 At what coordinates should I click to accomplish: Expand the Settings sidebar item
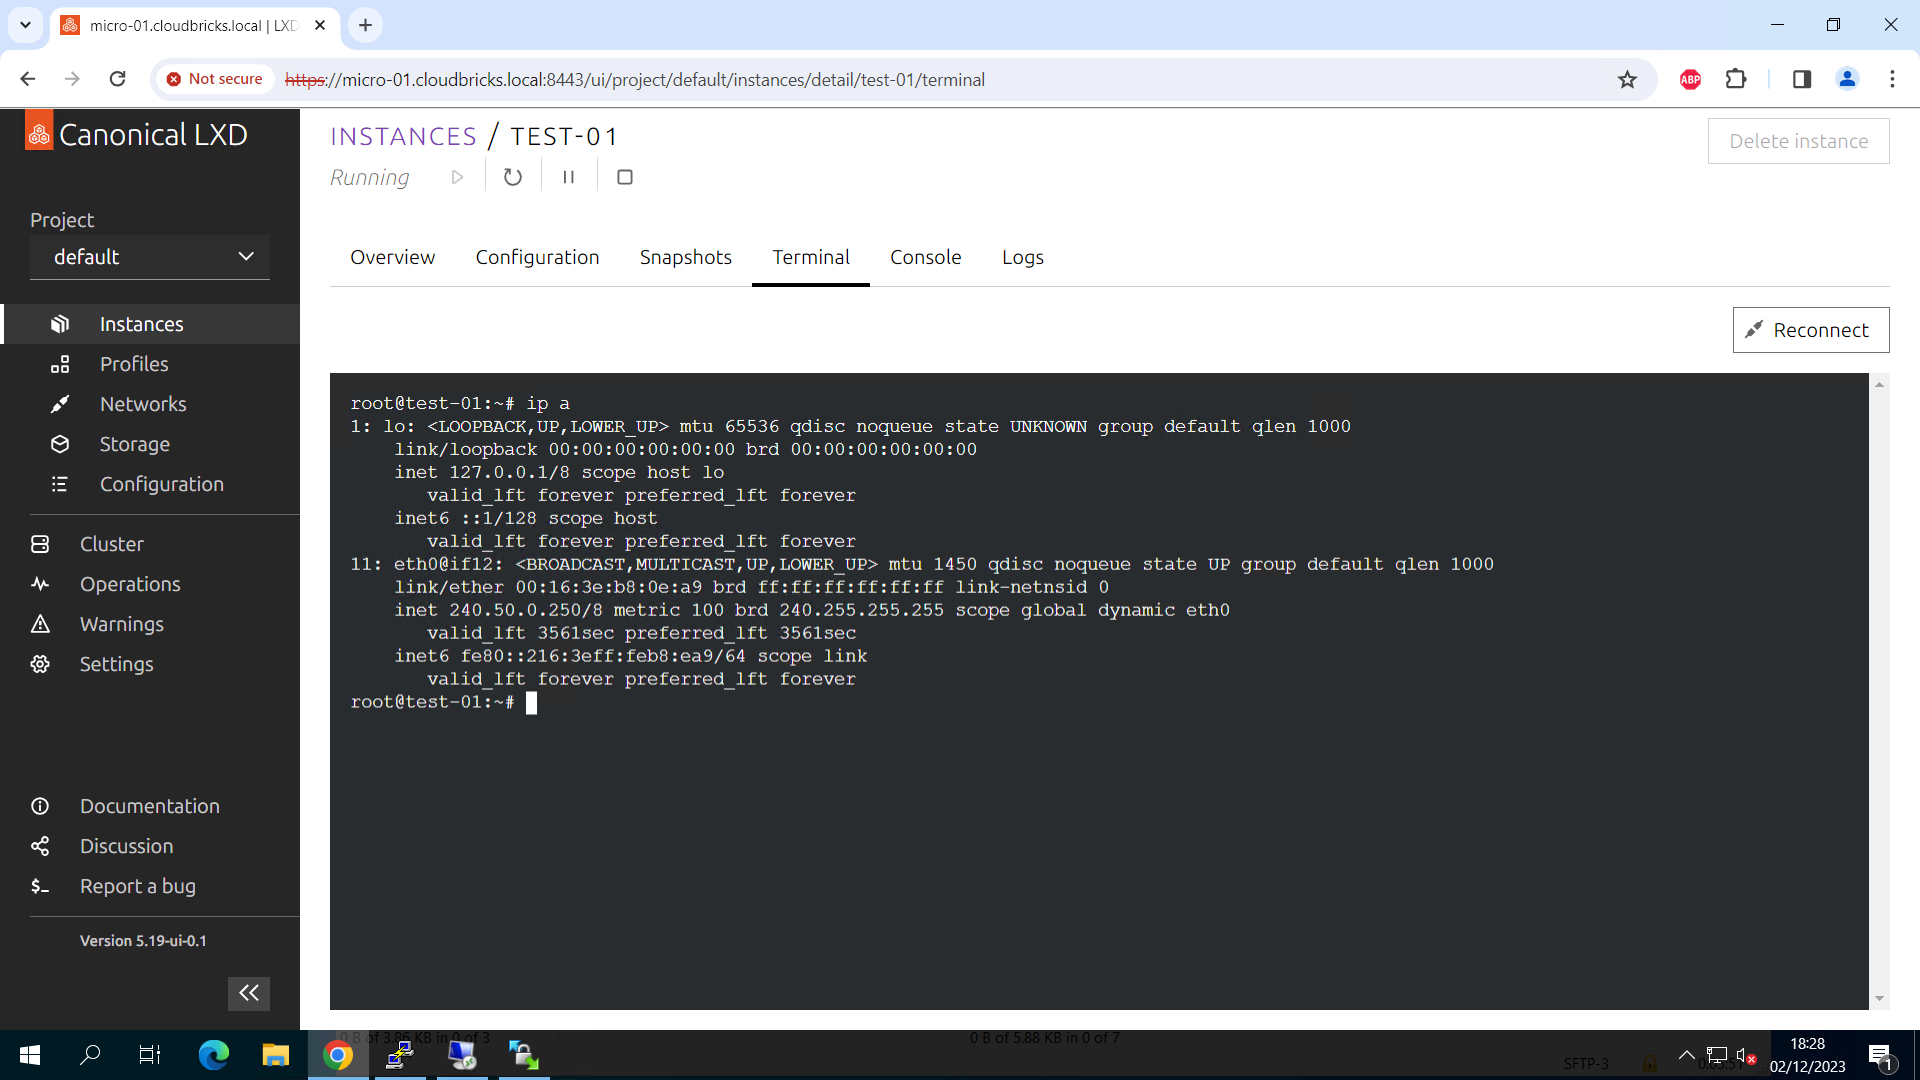click(x=116, y=663)
